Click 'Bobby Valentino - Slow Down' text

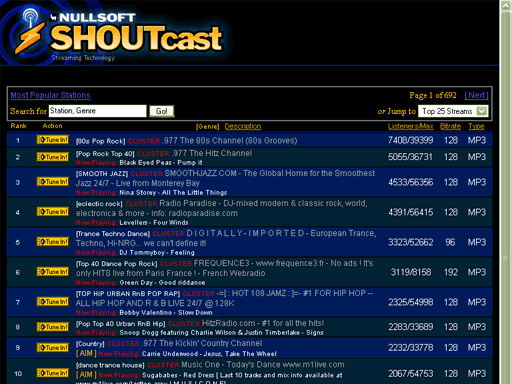click(166, 313)
